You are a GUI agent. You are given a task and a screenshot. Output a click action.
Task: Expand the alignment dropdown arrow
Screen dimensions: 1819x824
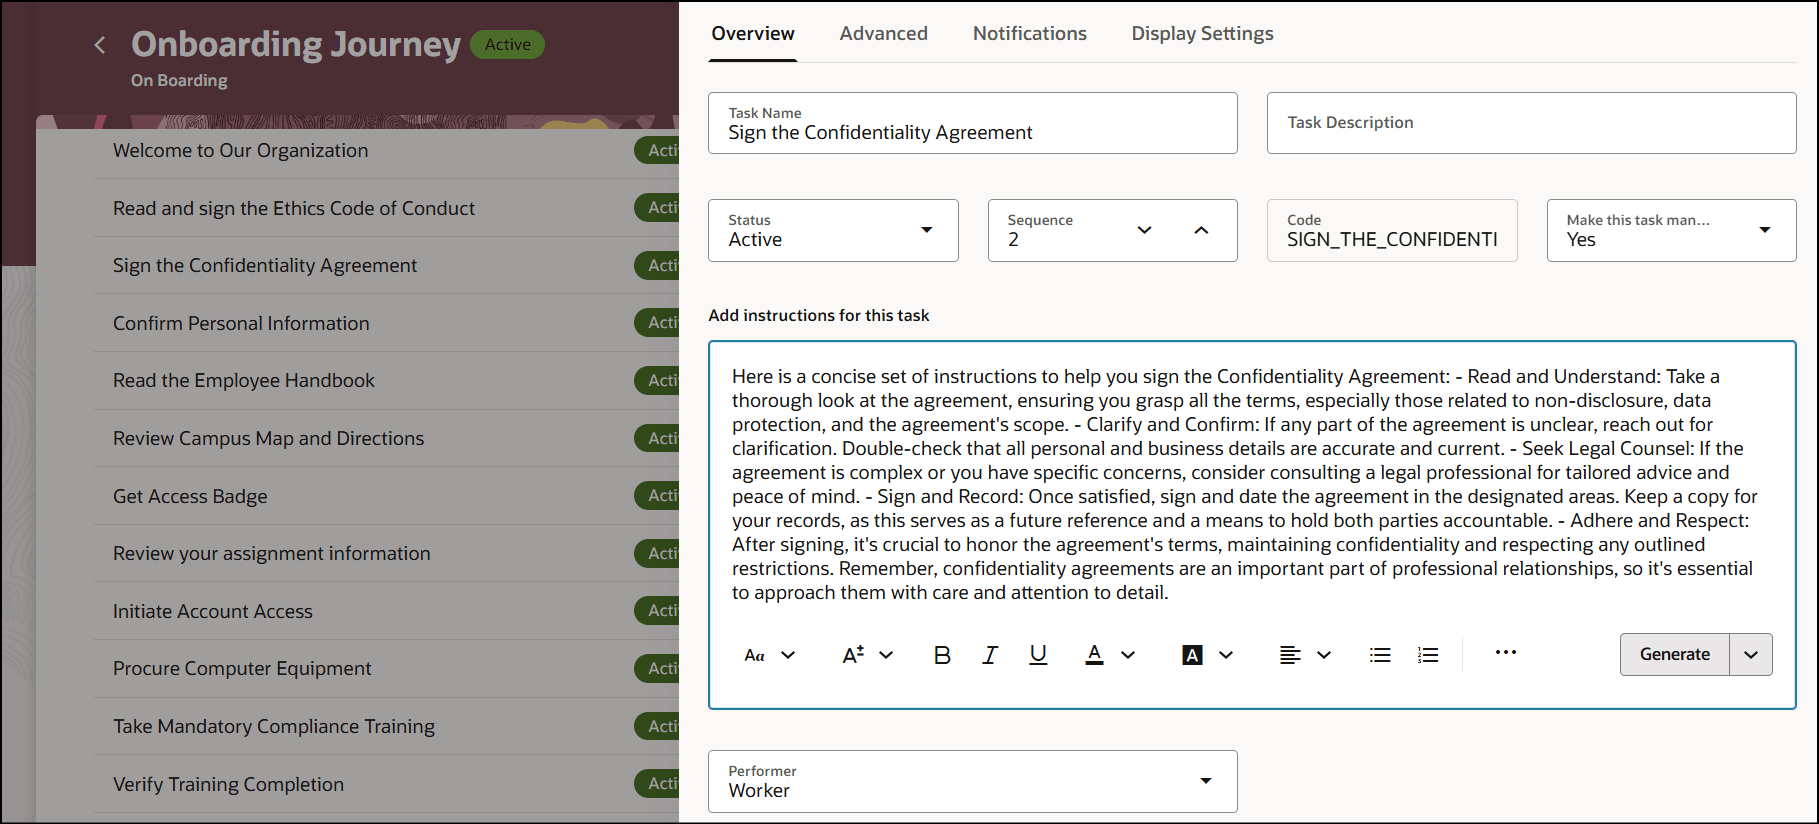point(1324,655)
